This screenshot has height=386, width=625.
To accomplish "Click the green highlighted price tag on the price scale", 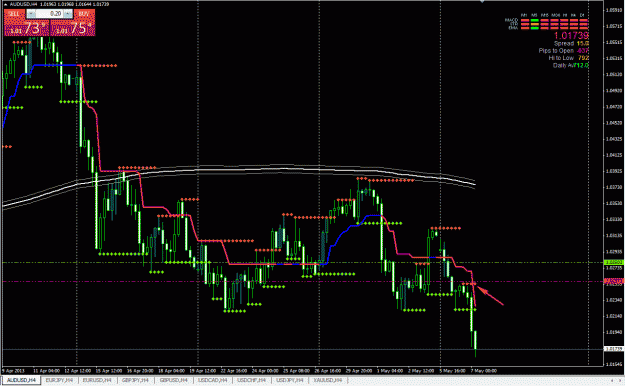I will tap(614, 262).
